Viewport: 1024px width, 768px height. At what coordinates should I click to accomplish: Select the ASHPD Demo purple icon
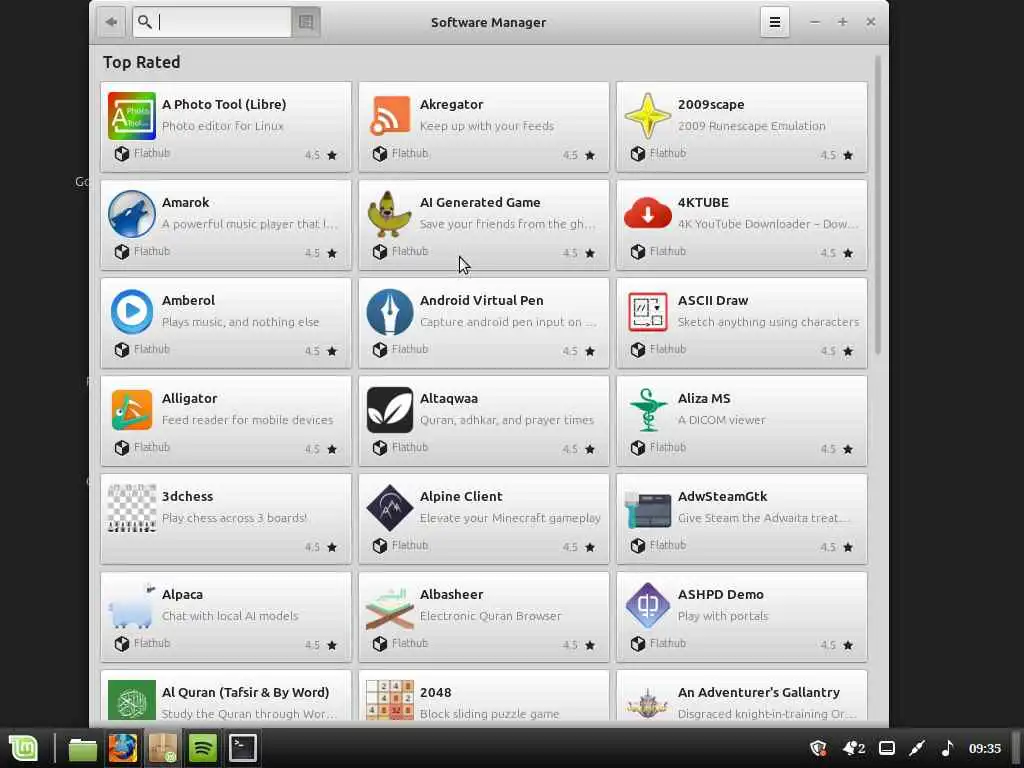[647, 606]
